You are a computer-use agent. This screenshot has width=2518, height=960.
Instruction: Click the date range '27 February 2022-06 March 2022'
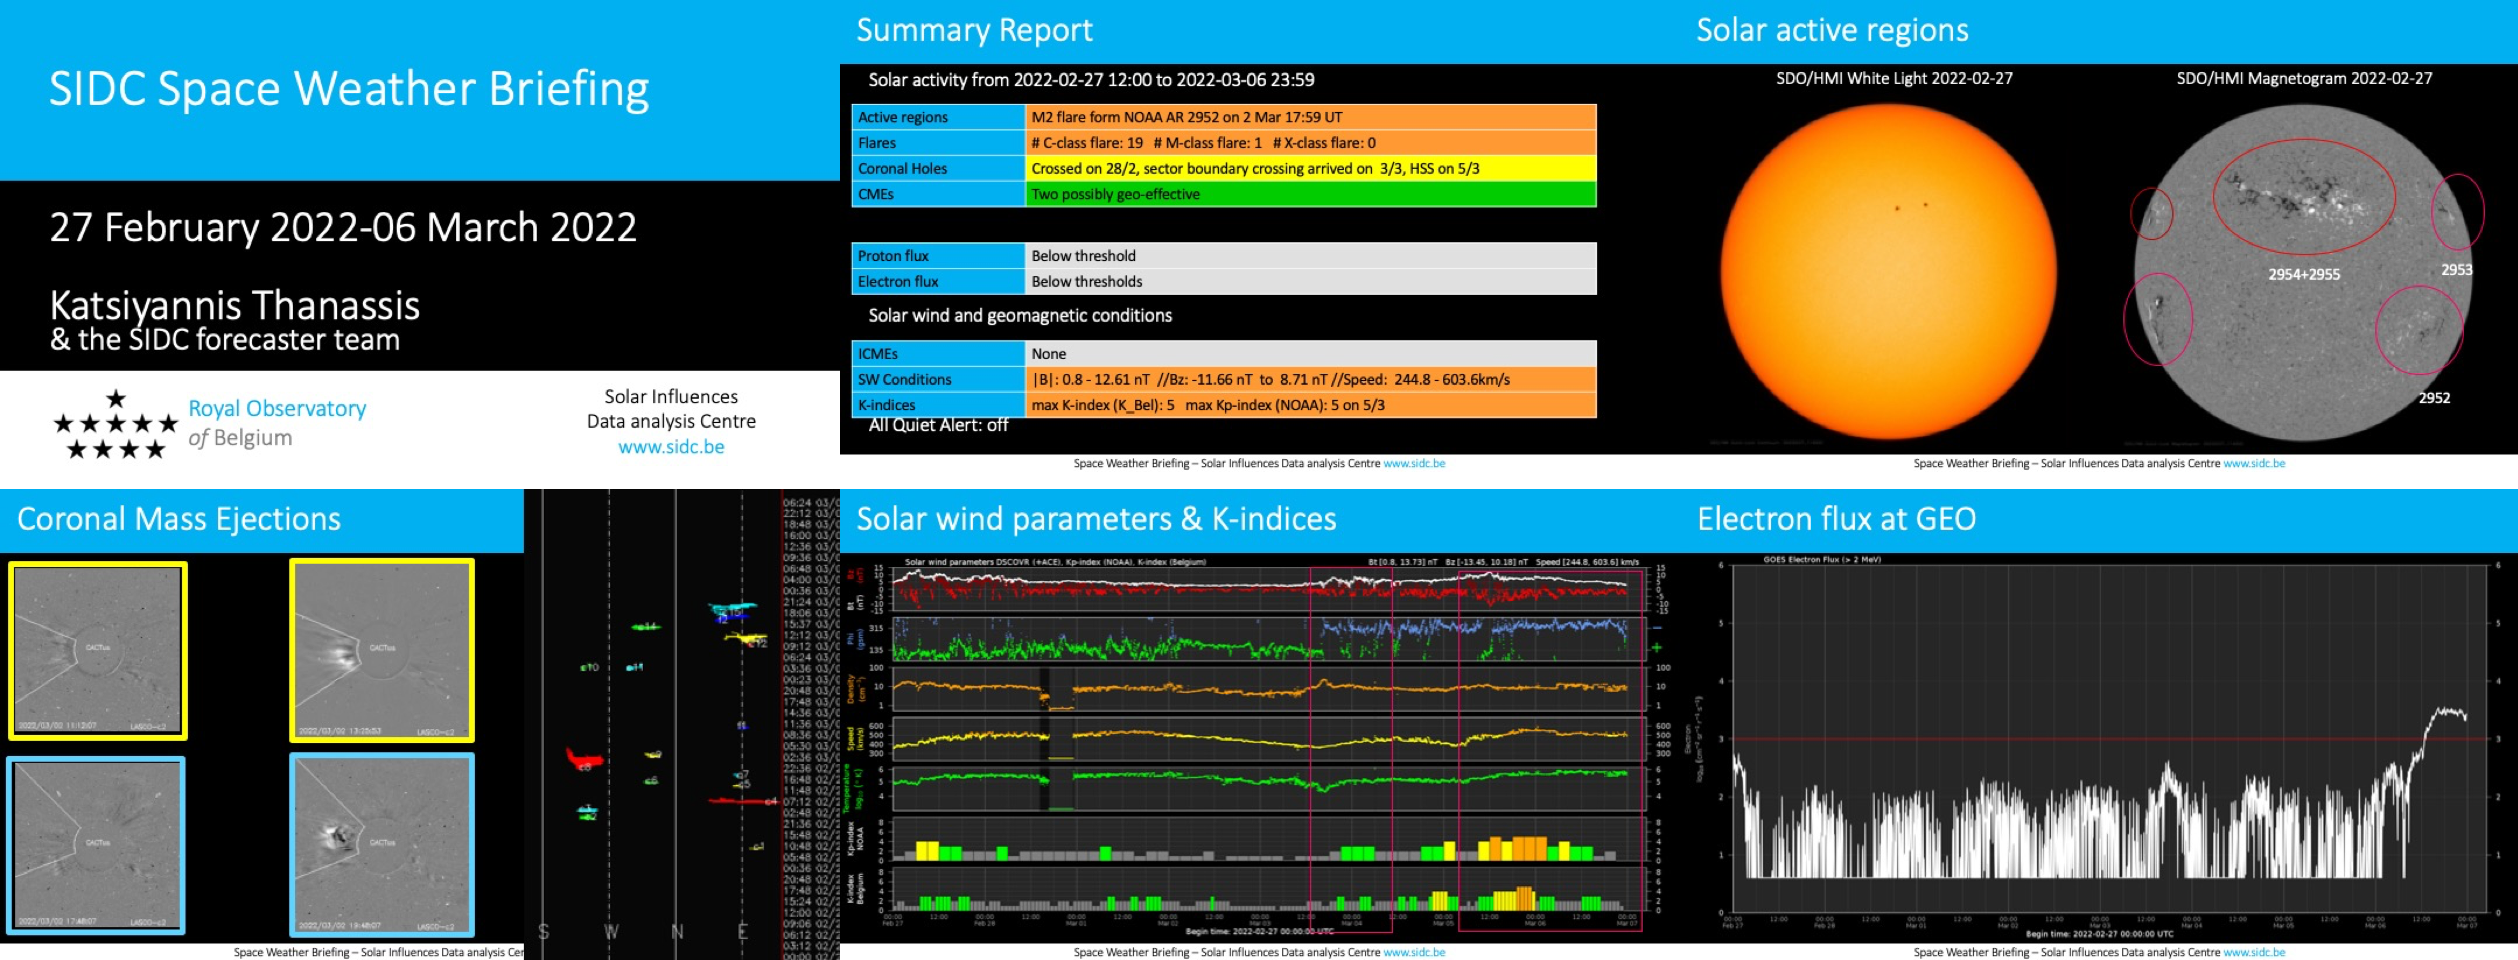pyautogui.click(x=343, y=227)
